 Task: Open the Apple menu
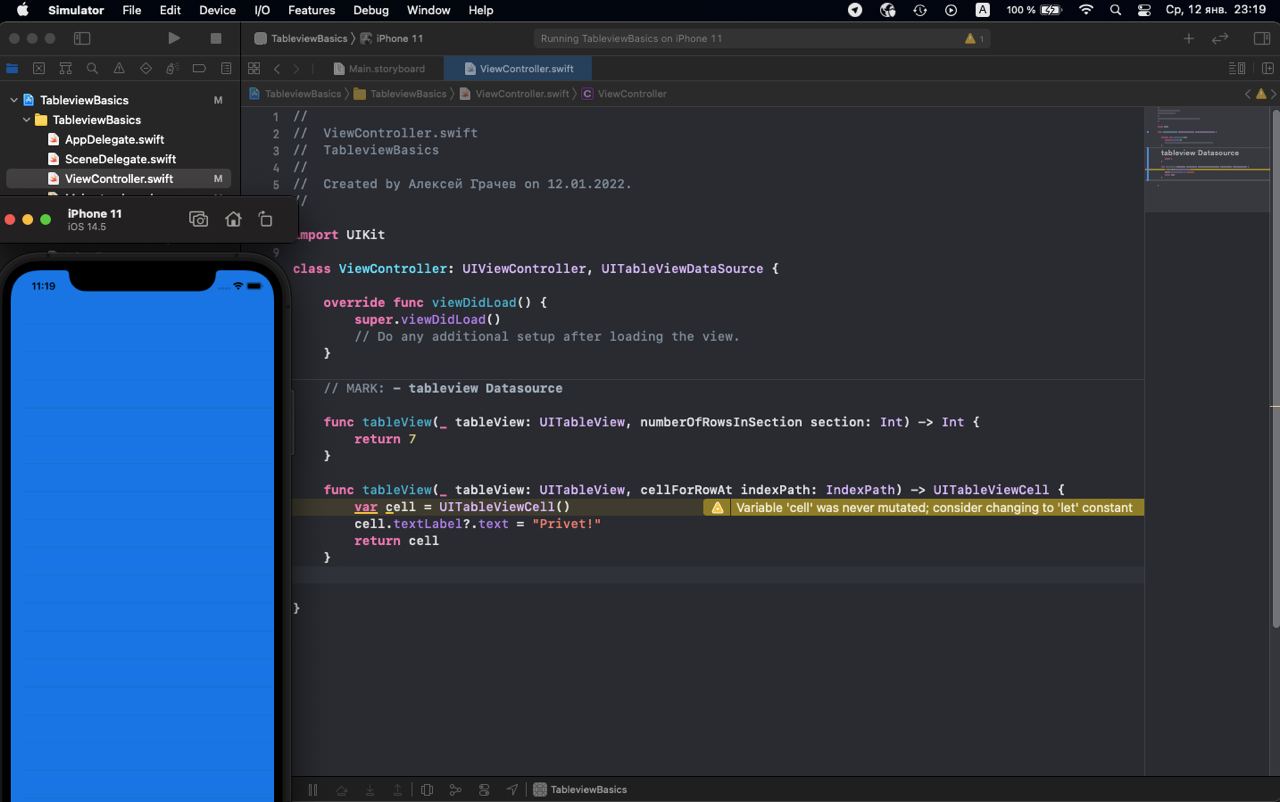pos(22,10)
